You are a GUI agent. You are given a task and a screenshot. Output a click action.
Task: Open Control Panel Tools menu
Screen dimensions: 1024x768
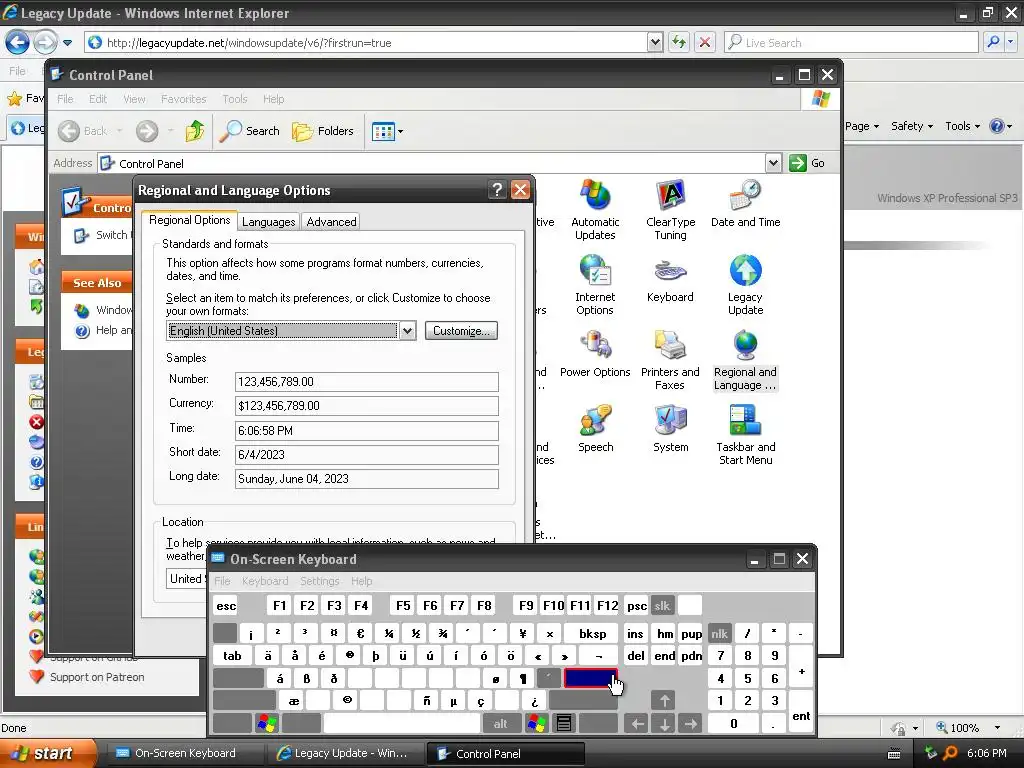click(x=234, y=99)
